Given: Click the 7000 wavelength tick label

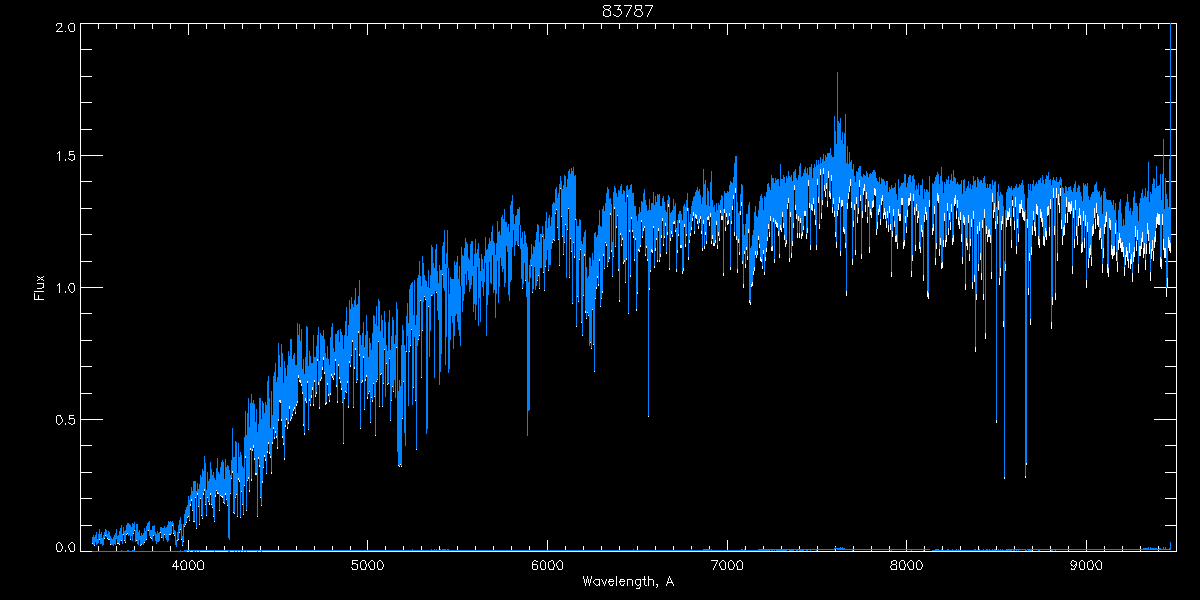Looking at the screenshot, I should (727, 565).
